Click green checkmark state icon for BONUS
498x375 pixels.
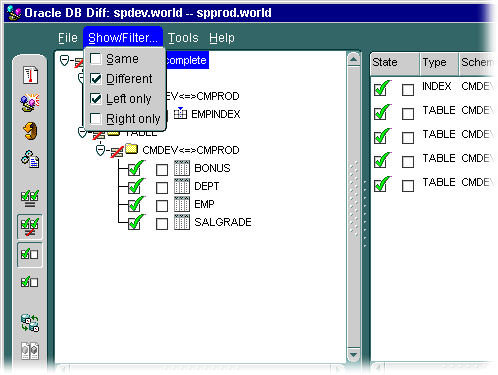(137, 168)
